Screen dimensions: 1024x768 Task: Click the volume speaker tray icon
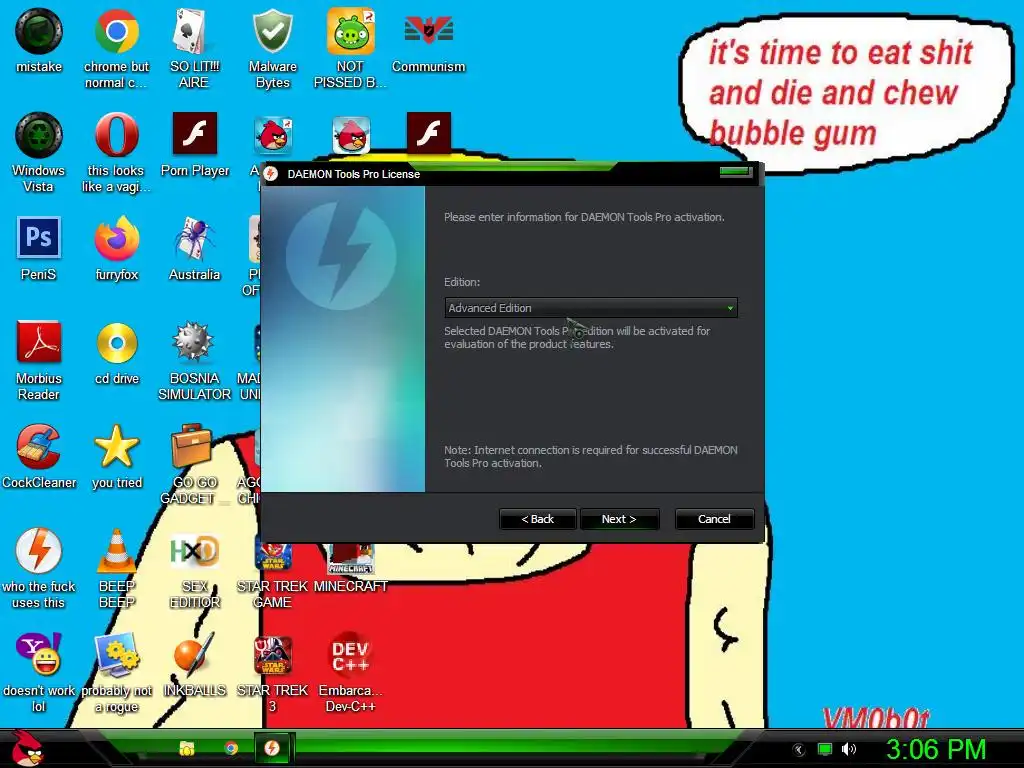coord(848,749)
